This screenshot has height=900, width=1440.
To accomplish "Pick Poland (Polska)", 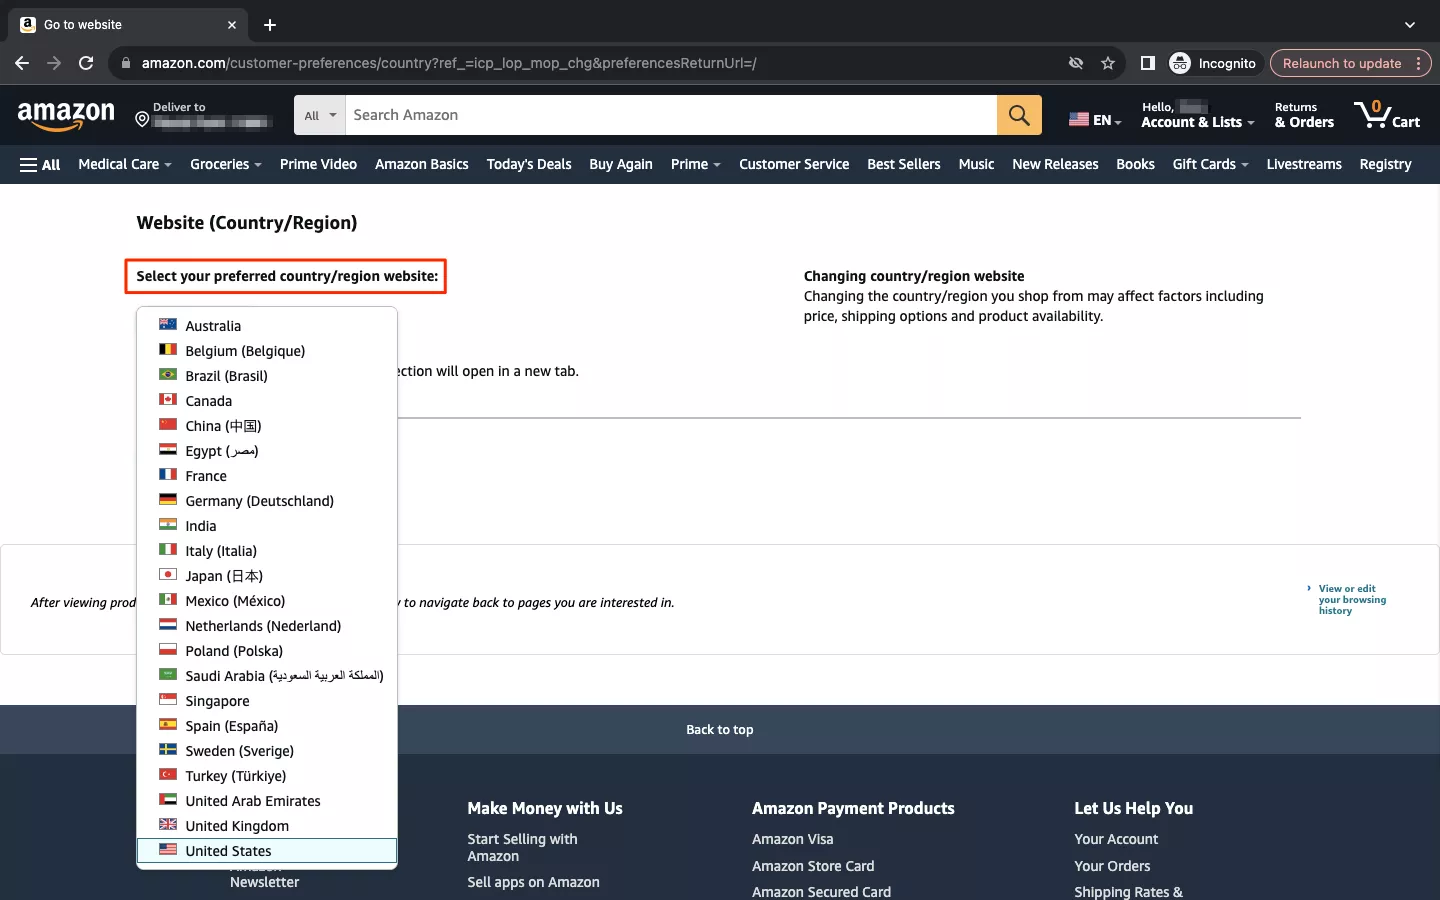I will point(267,651).
